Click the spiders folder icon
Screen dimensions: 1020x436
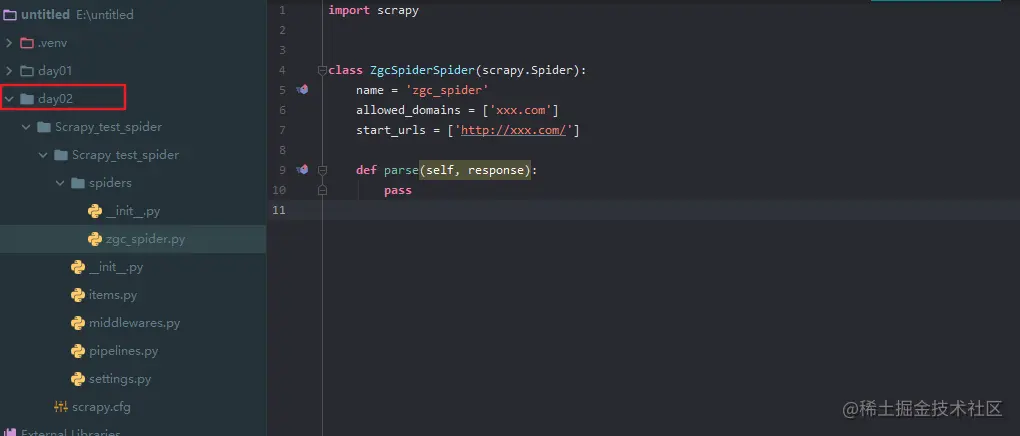[77, 183]
